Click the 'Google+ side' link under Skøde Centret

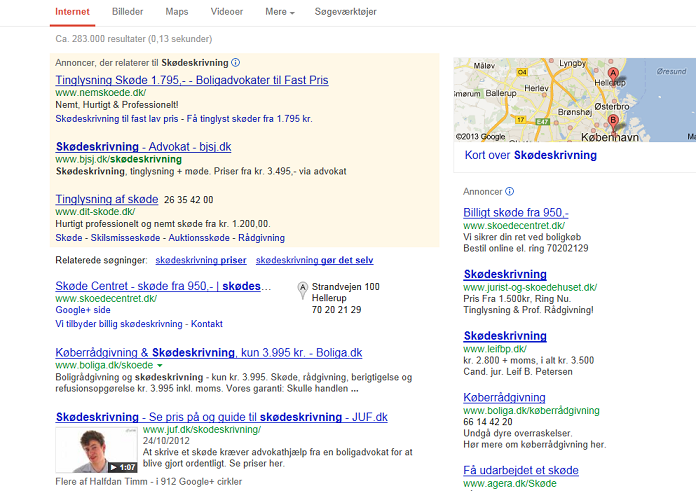[82, 311]
